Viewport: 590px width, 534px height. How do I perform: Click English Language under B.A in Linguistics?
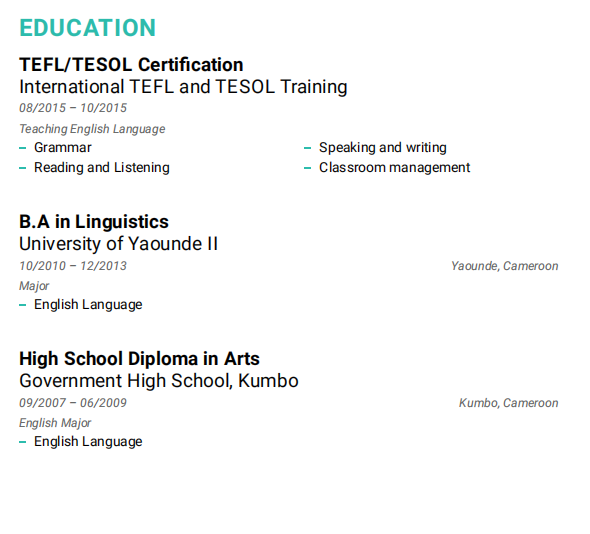88,304
